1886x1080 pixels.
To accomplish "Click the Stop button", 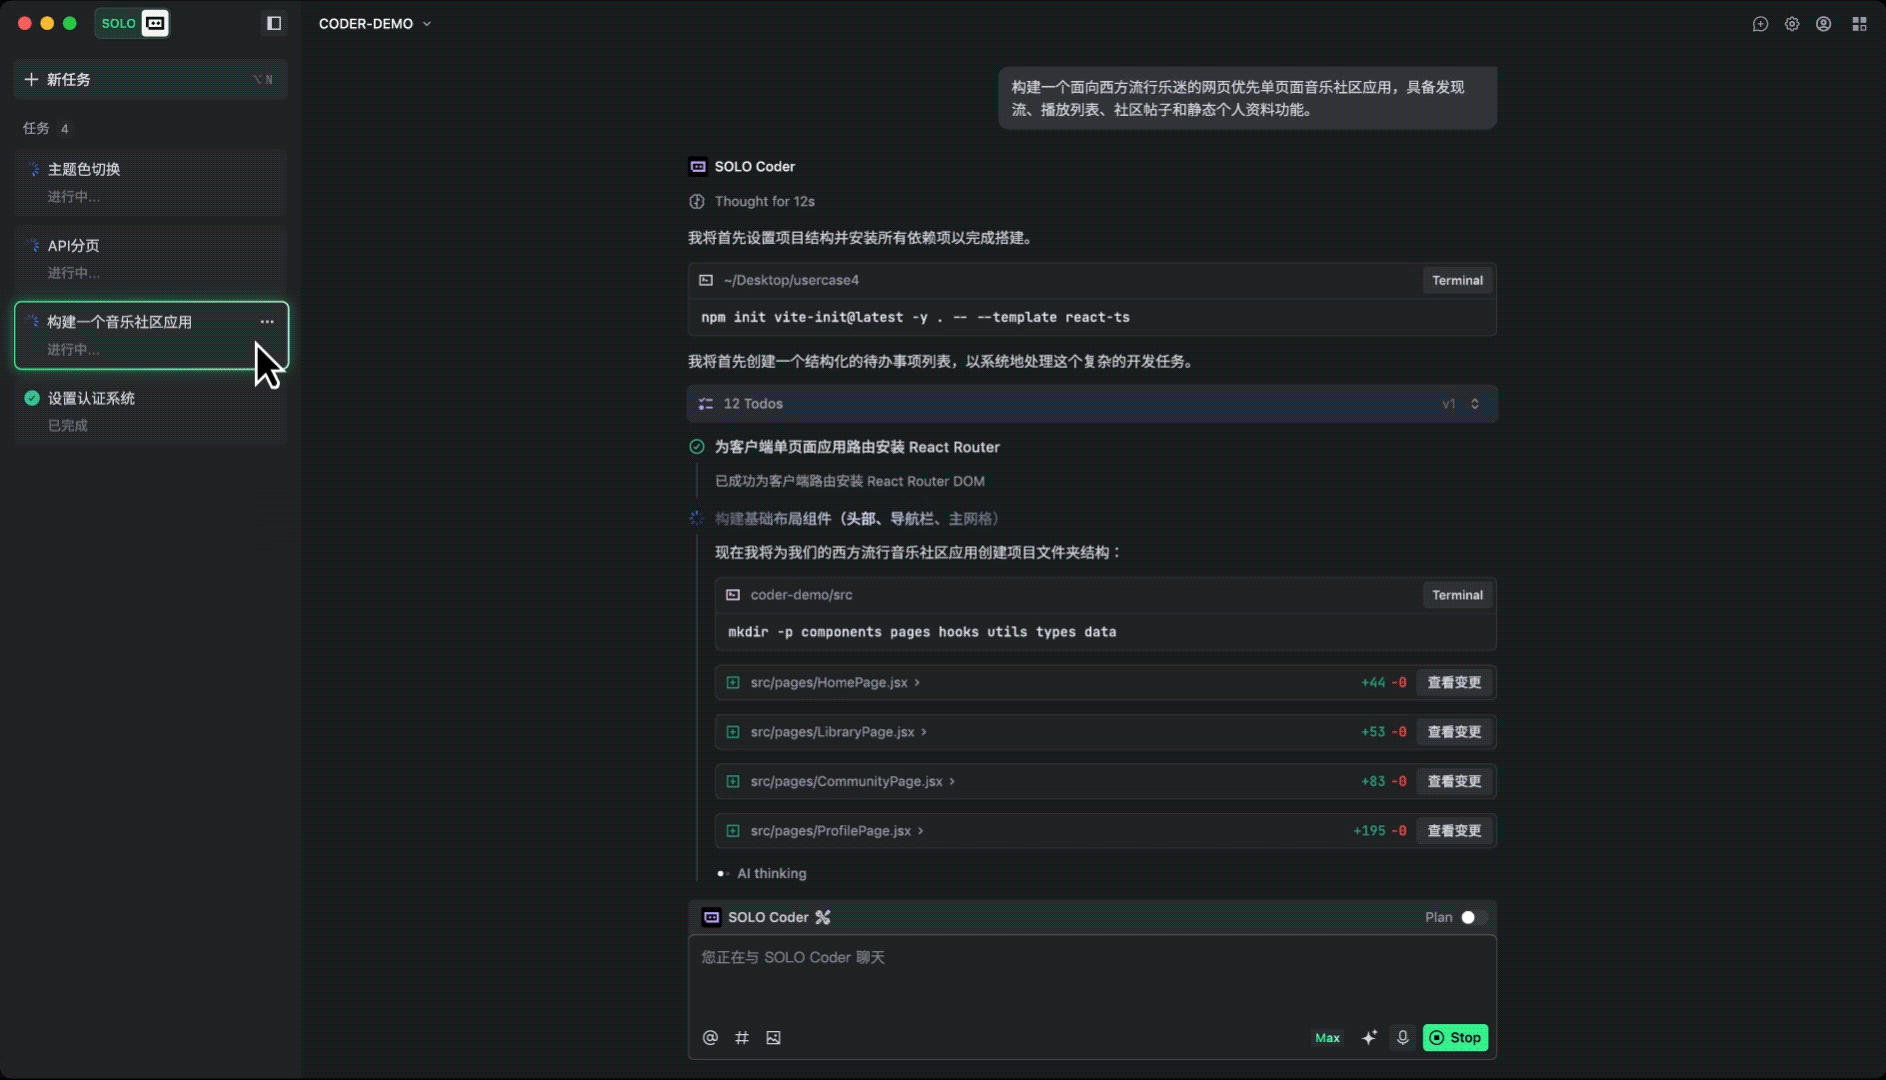I will (1456, 1038).
